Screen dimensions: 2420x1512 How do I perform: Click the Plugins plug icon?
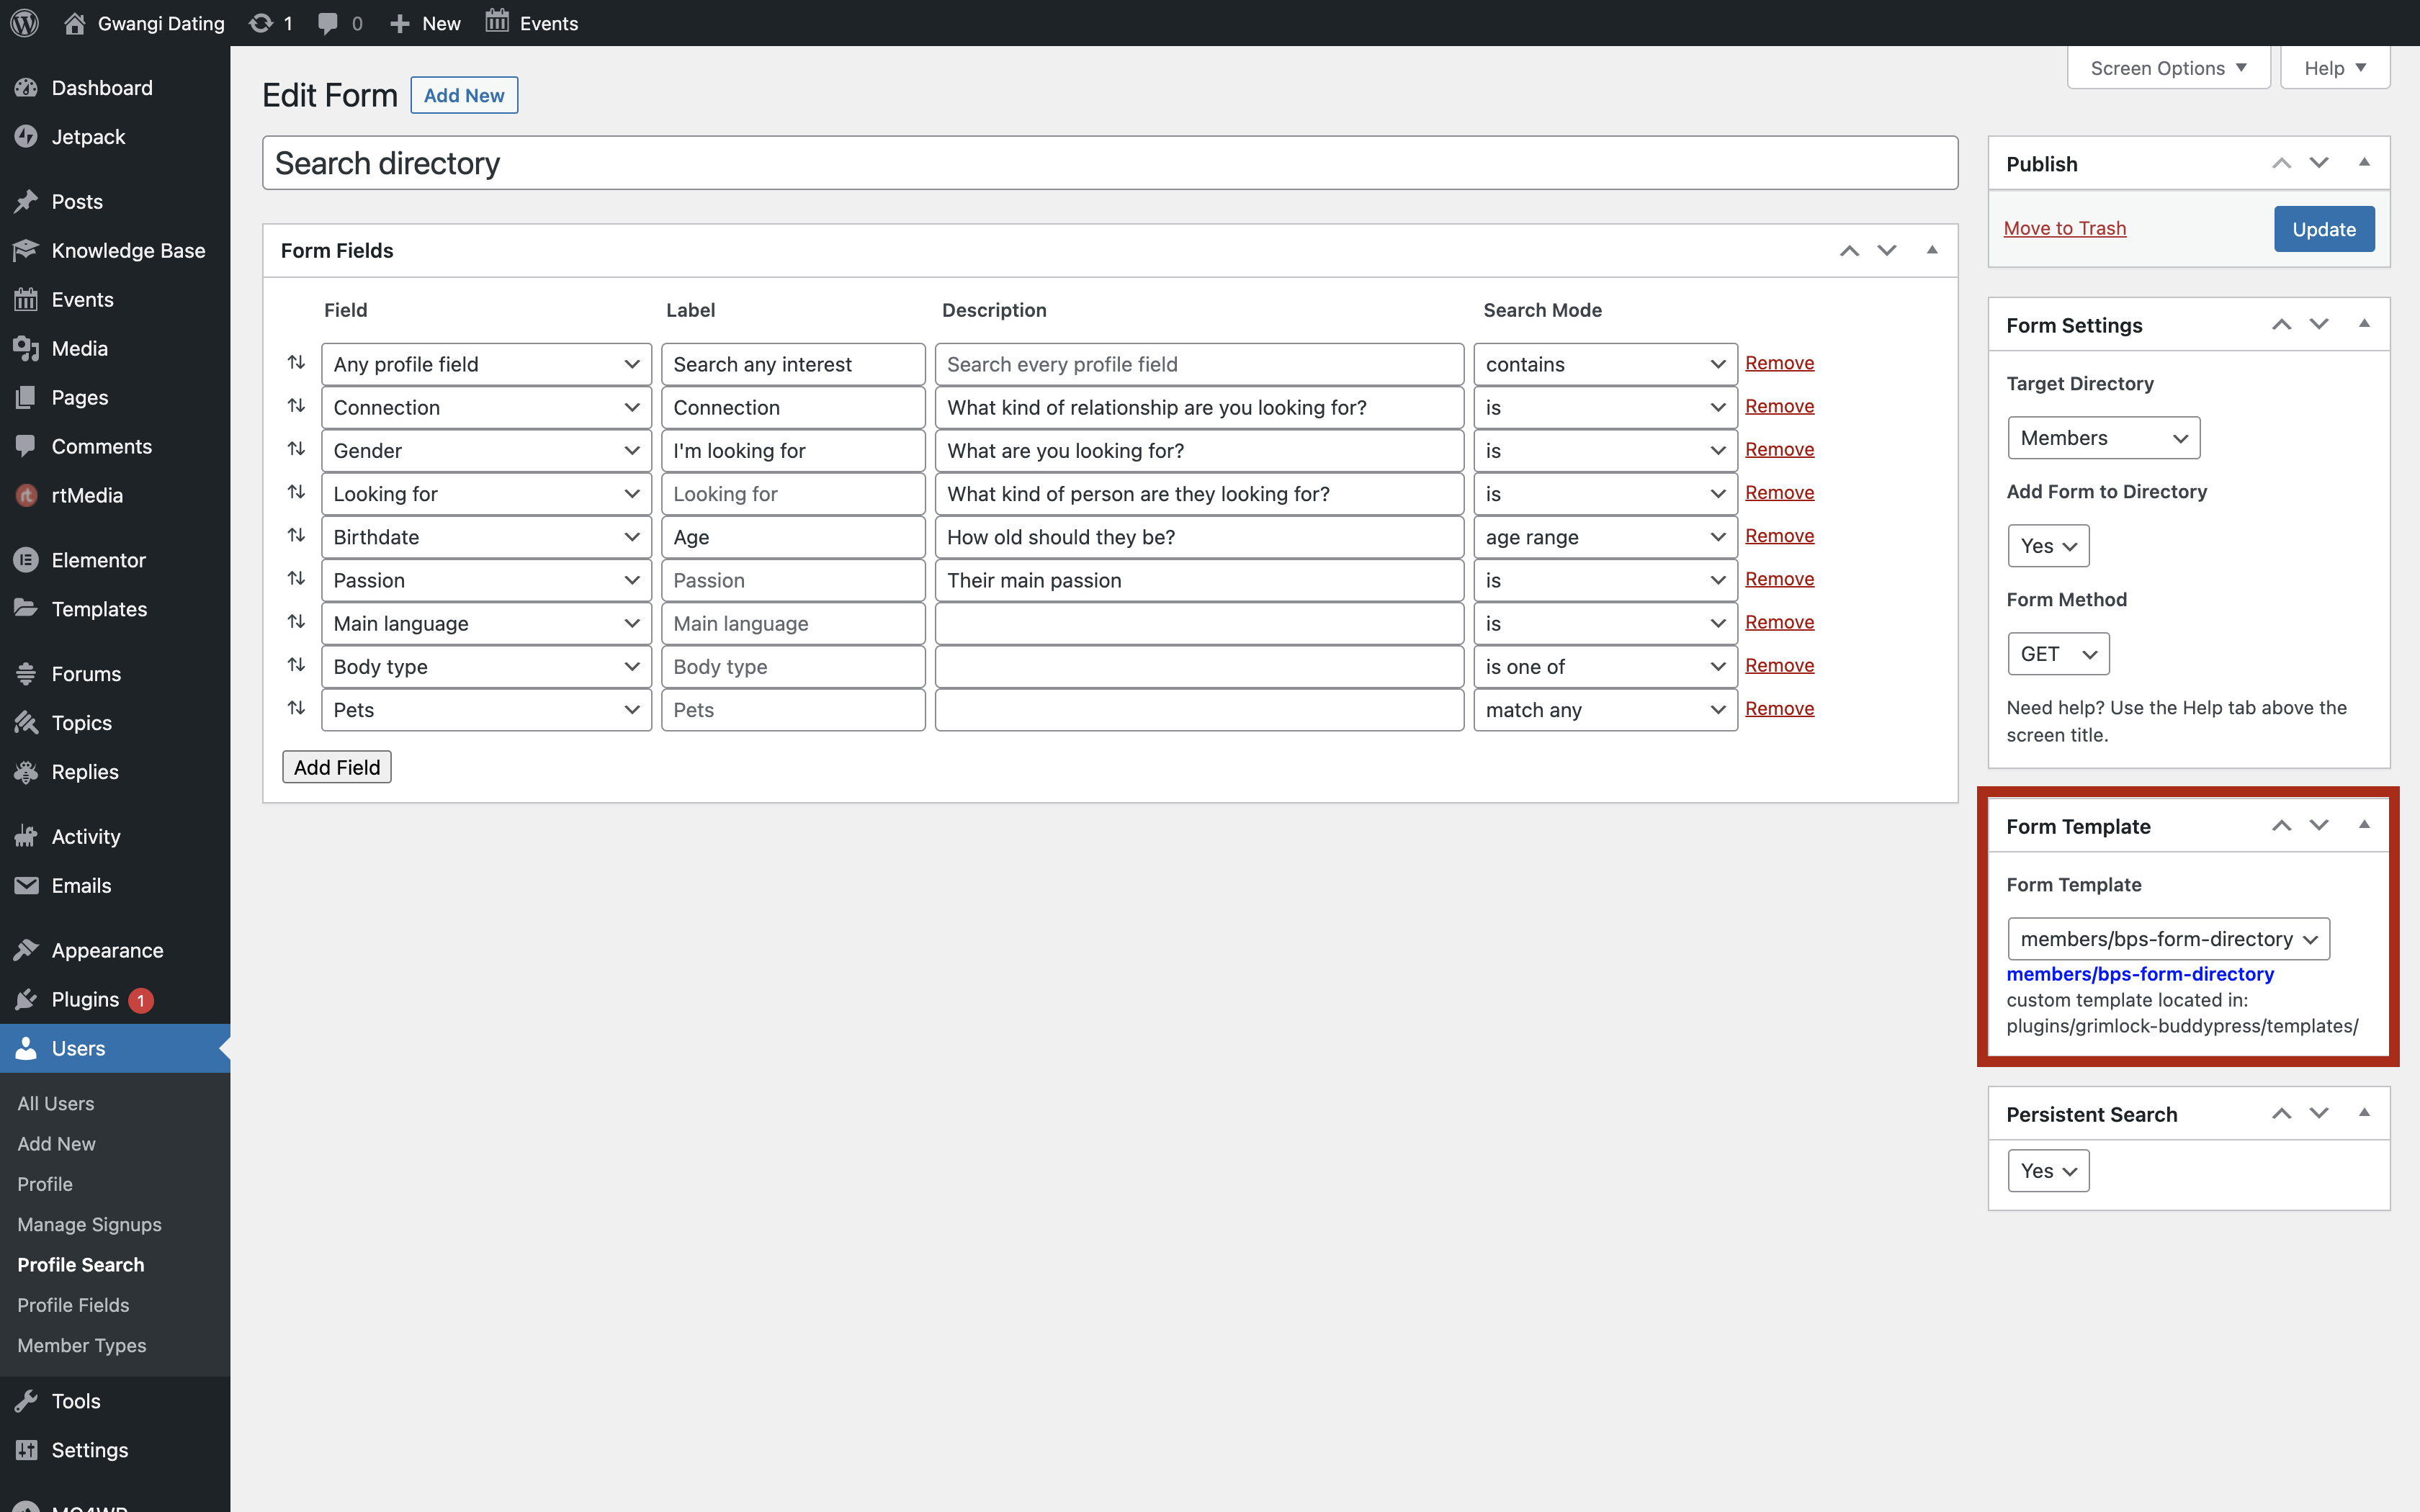coord(27,1000)
